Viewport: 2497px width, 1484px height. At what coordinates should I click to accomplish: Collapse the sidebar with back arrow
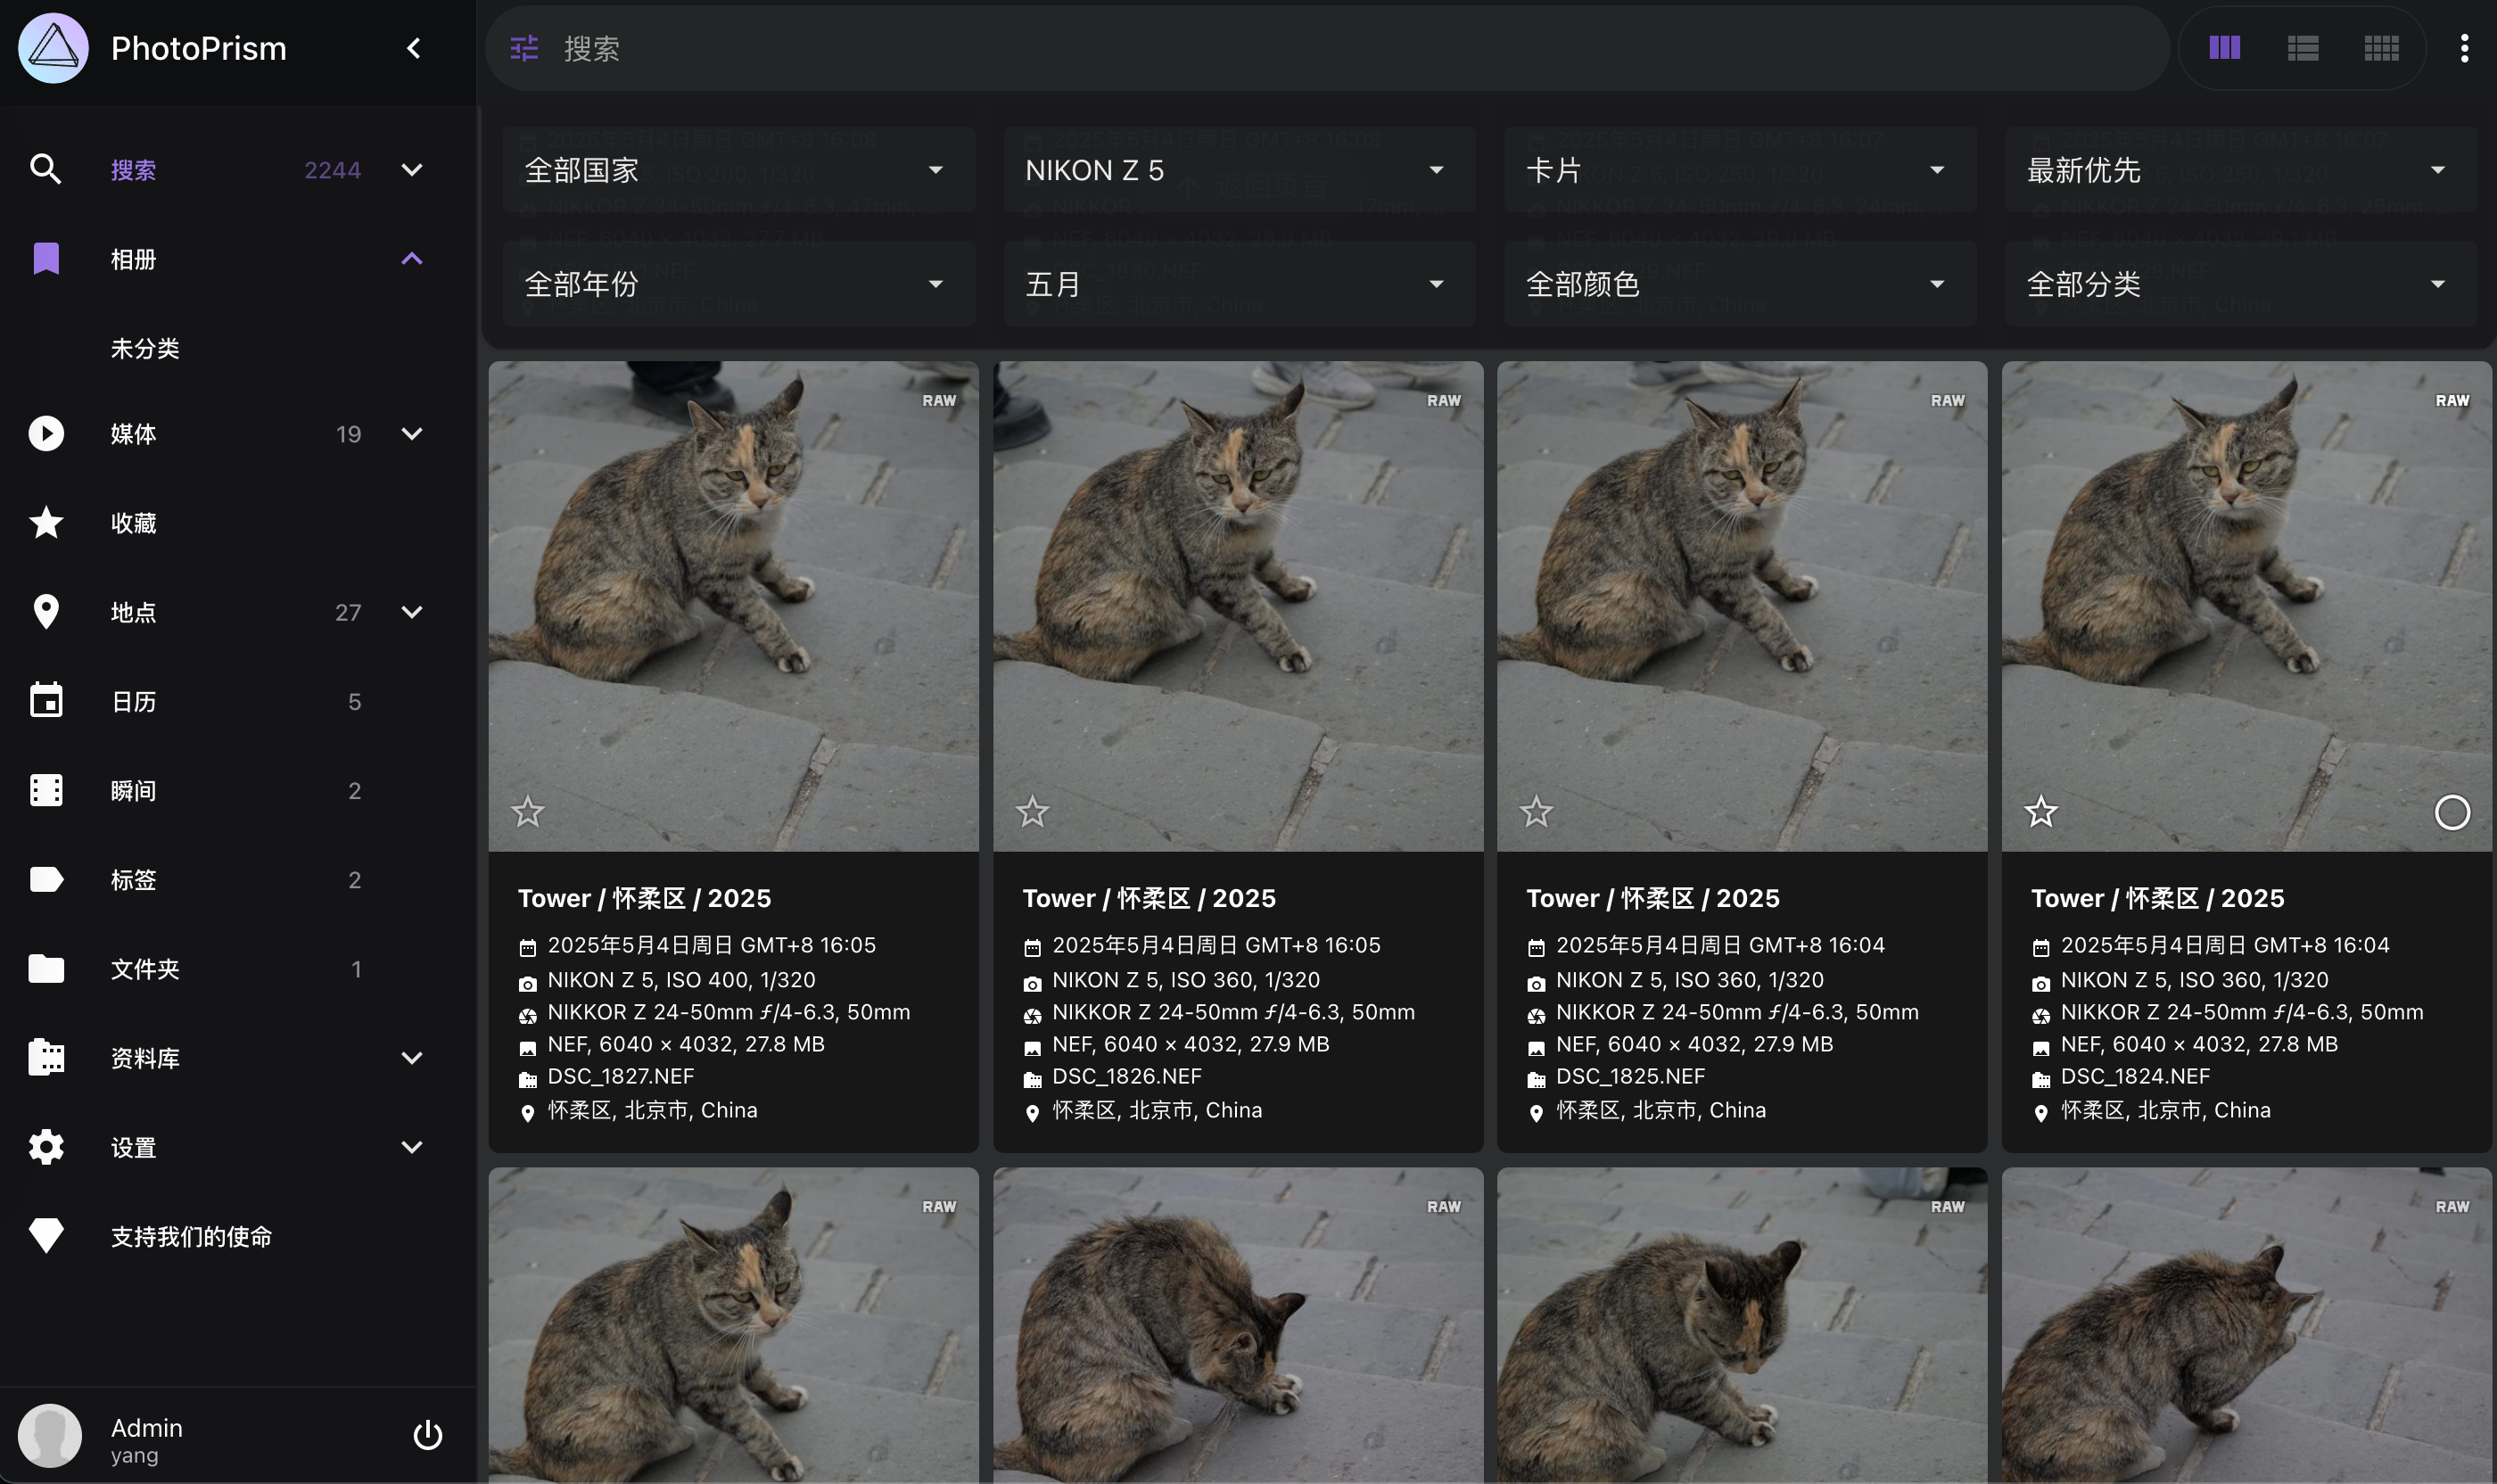[x=414, y=48]
